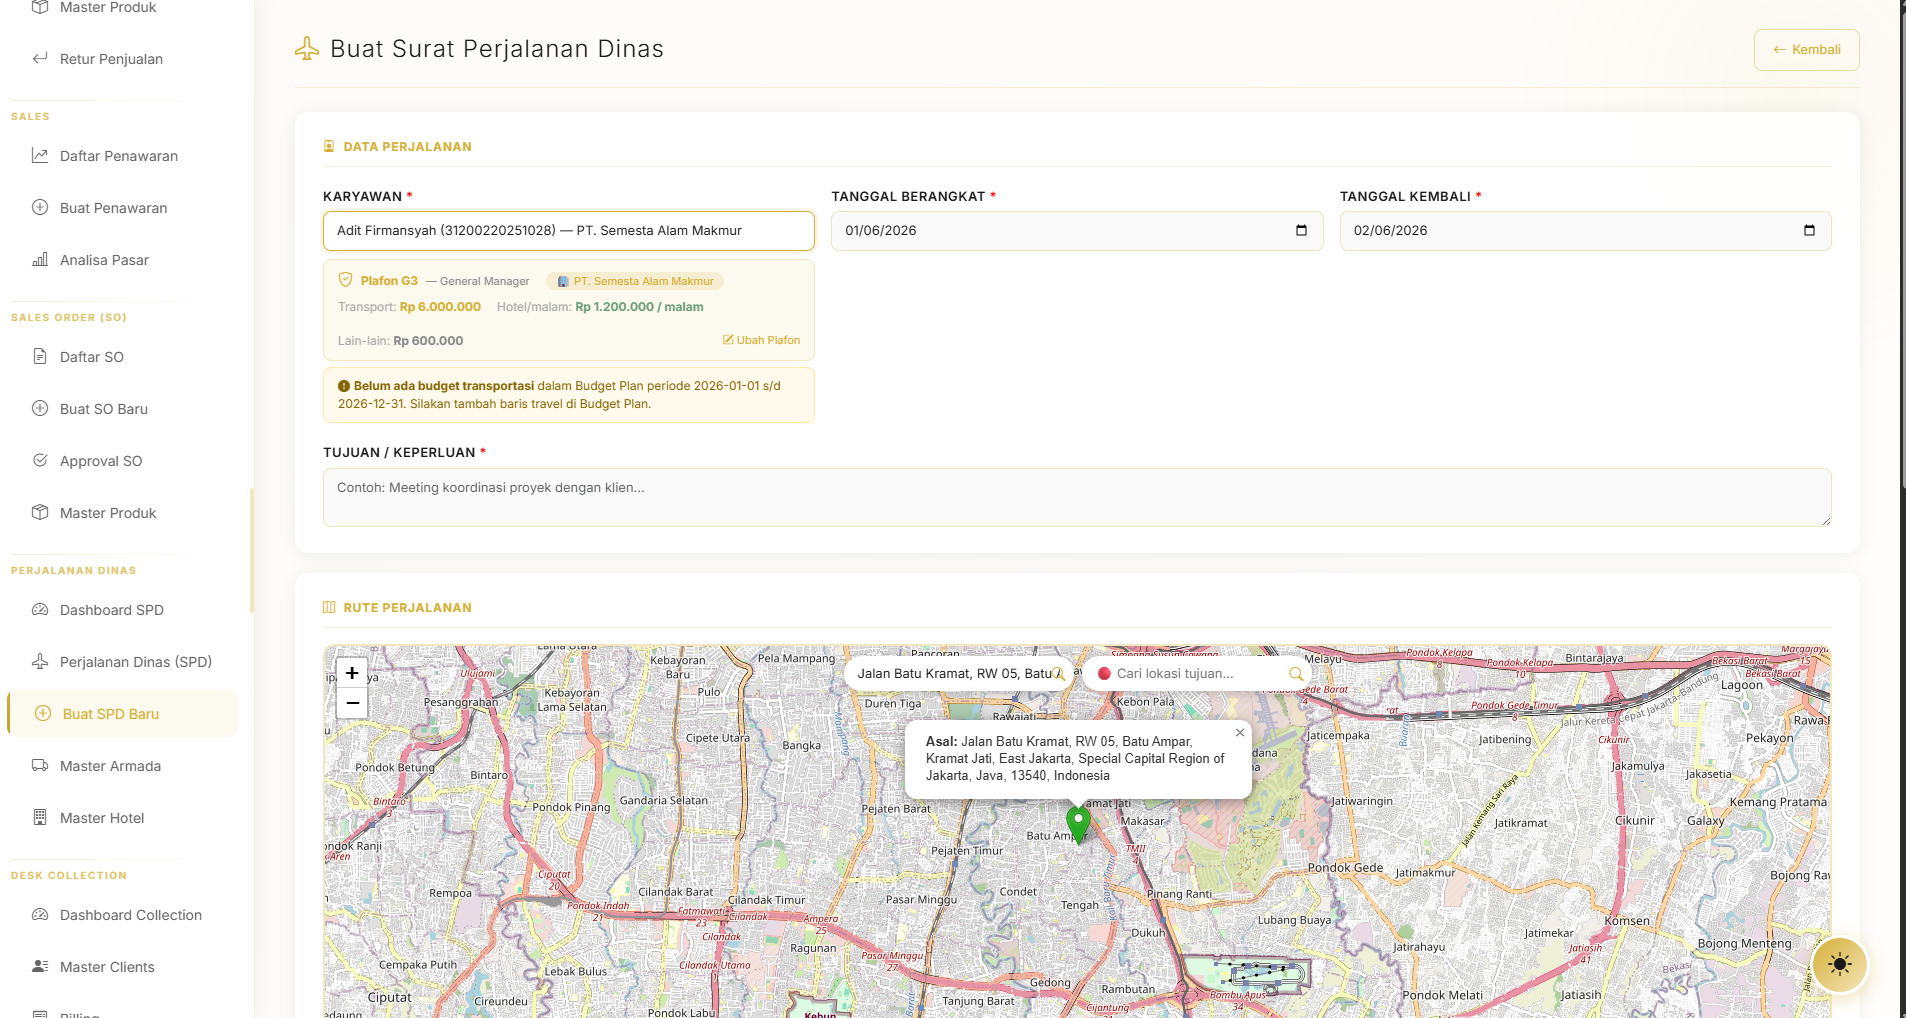Click the Lain-lain Rp 600.000 value
Viewport: 1906px width, 1018px height.
[x=428, y=341]
